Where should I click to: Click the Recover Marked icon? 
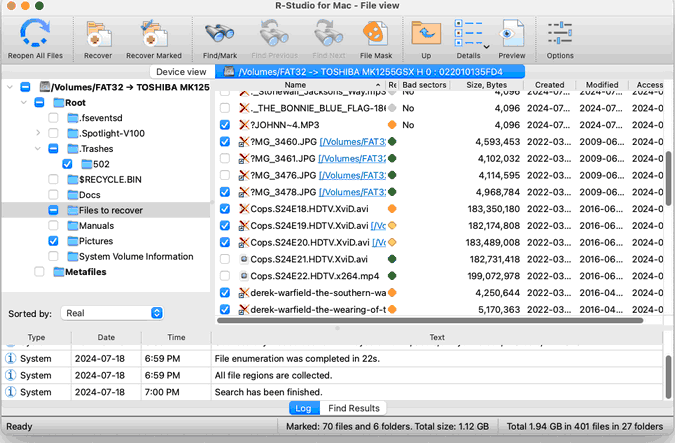tap(154, 34)
